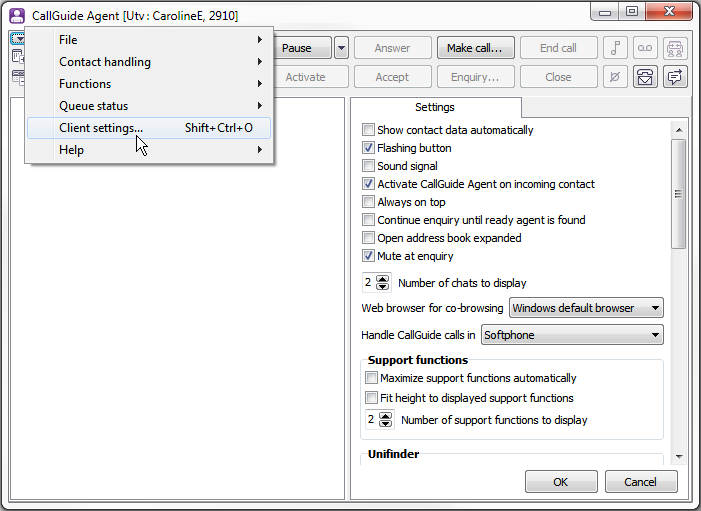Click the phone and envelope icon button
The height and width of the screenshot is (511, 701).
point(645,77)
